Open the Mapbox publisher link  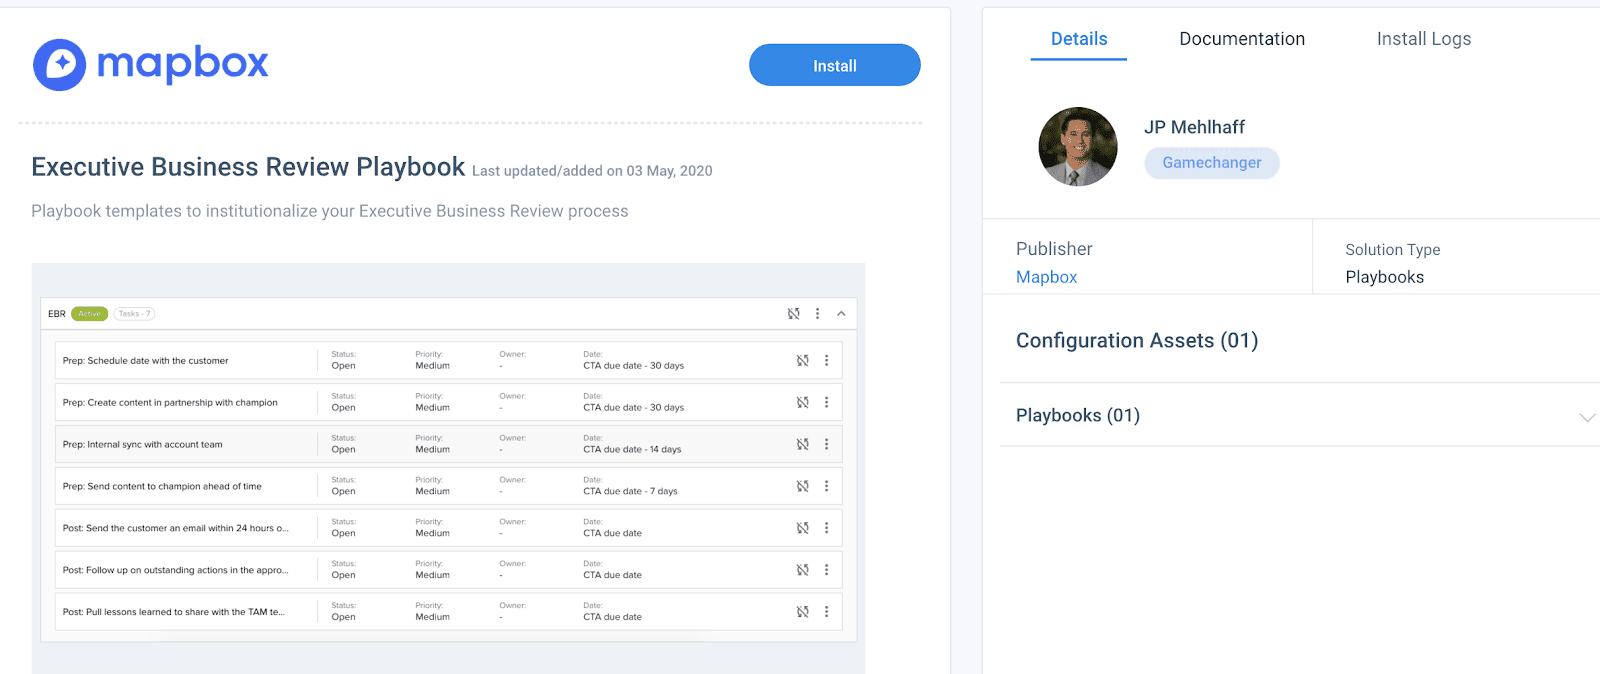pyautogui.click(x=1046, y=277)
